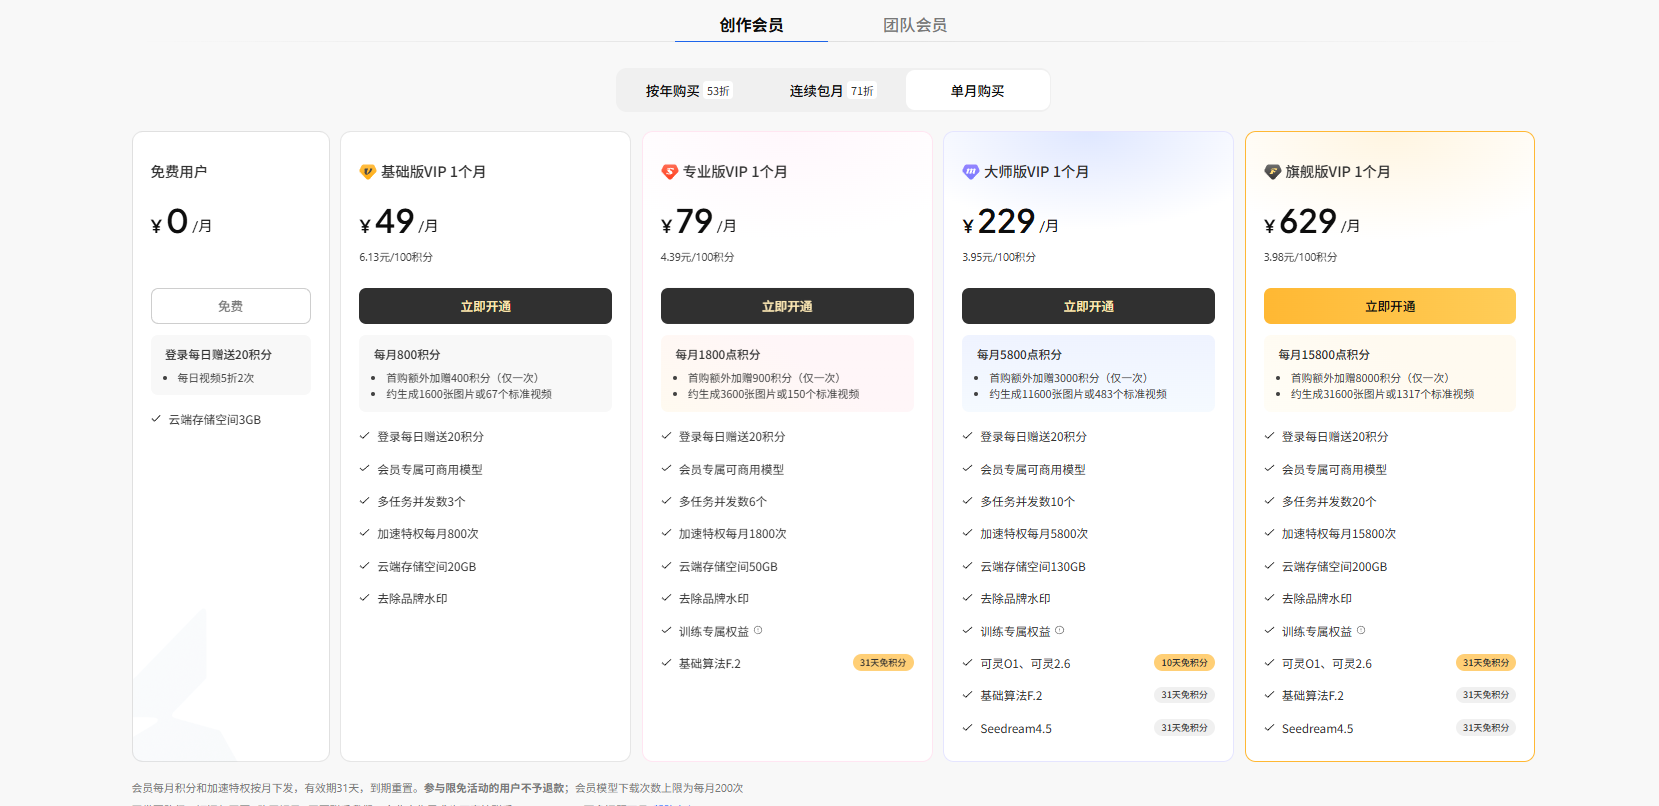The height and width of the screenshot is (806, 1659).
Task: Click 31天免积分 badge beside 旗舰版 Seedream4.5
Action: pos(1486,728)
